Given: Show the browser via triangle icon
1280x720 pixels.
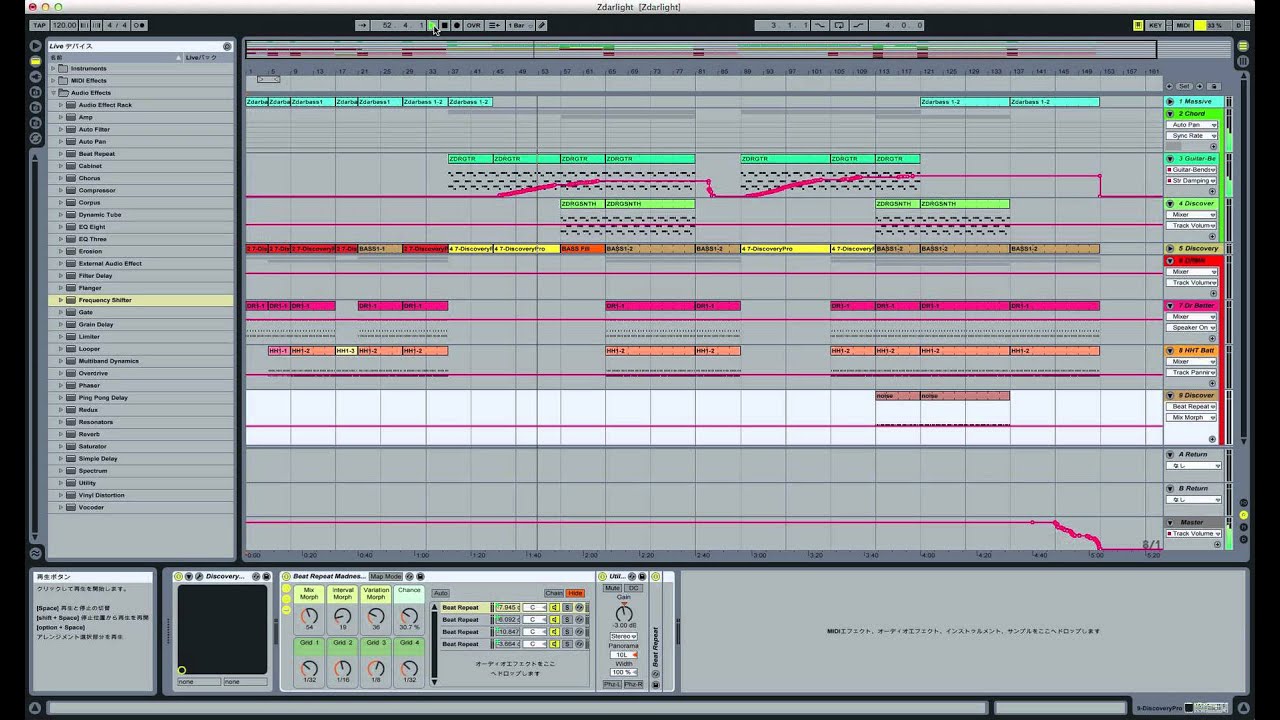Looking at the screenshot, I should [x=35, y=46].
